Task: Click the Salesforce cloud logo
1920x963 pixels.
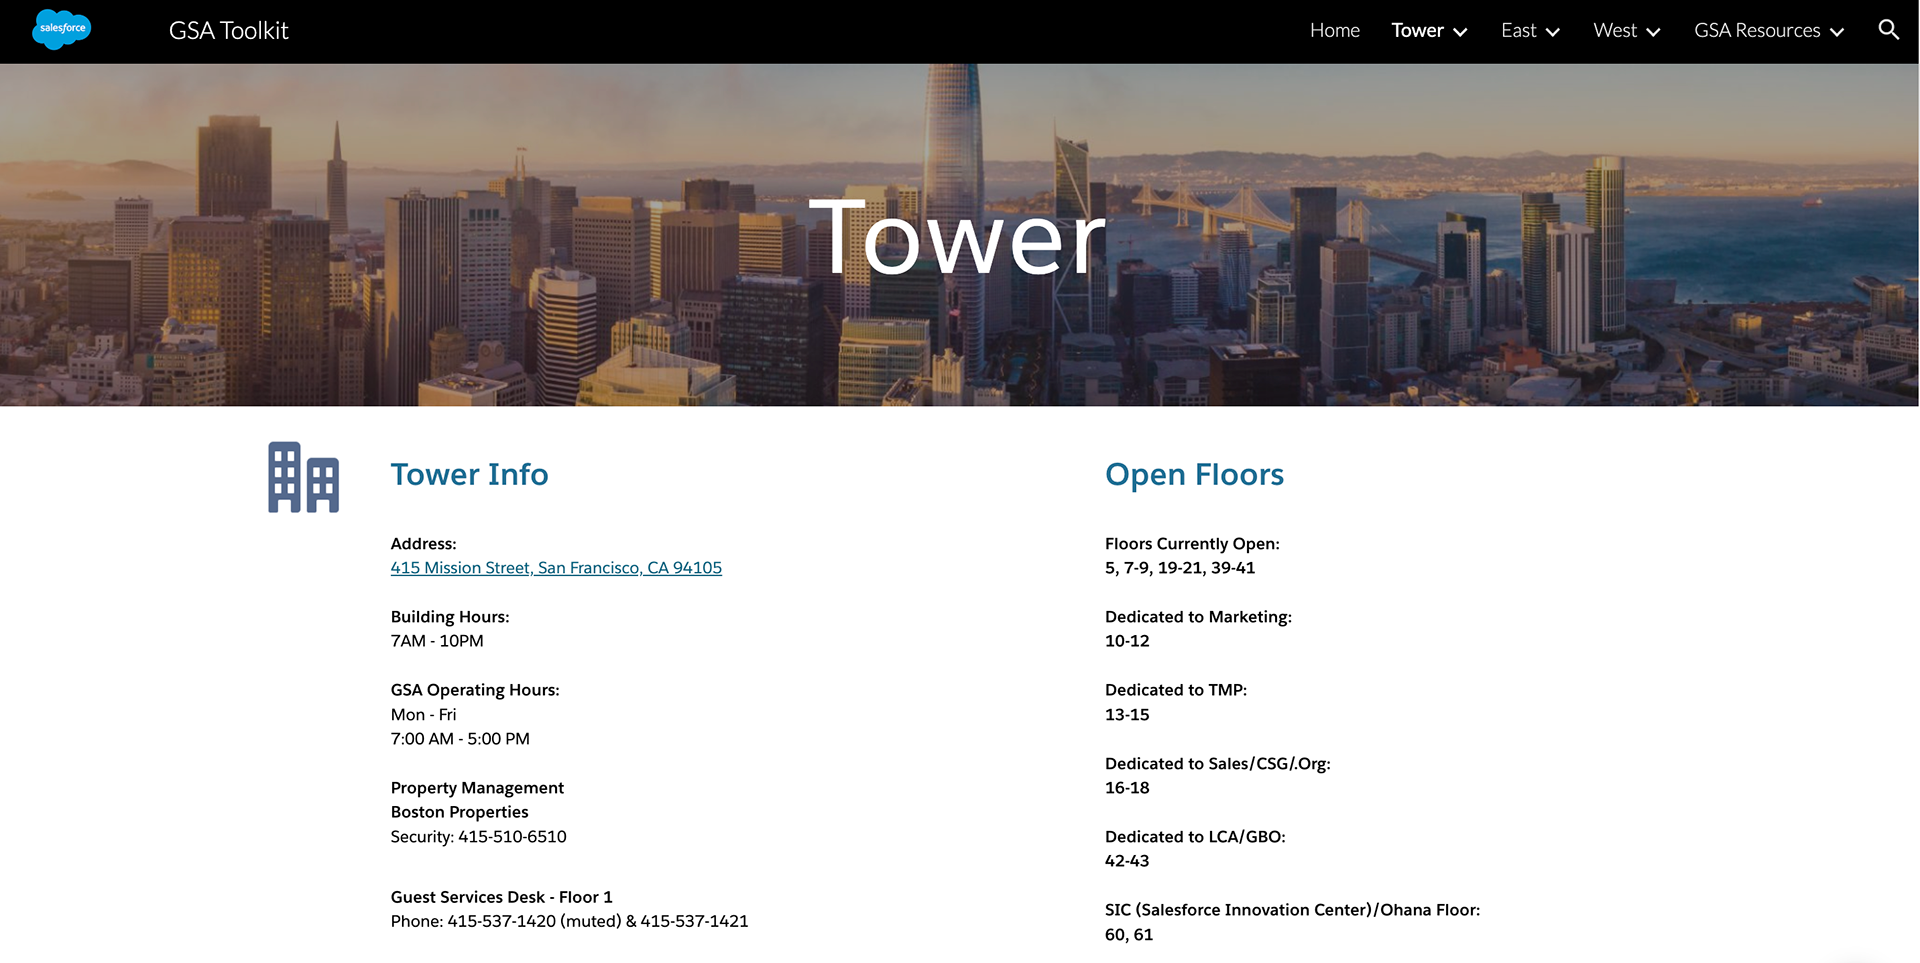Action: point(62,29)
